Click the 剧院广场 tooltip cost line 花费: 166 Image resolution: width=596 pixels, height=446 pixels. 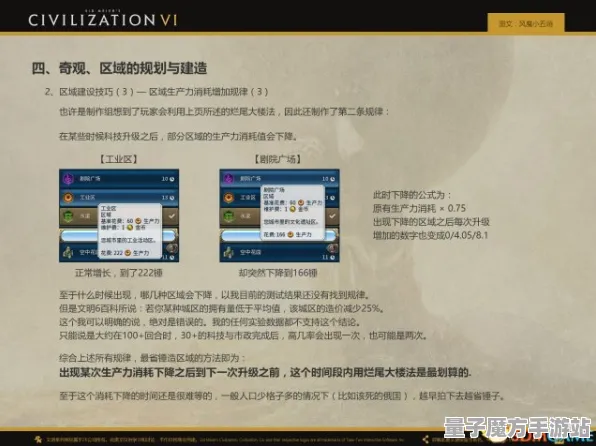click(288, 235)
